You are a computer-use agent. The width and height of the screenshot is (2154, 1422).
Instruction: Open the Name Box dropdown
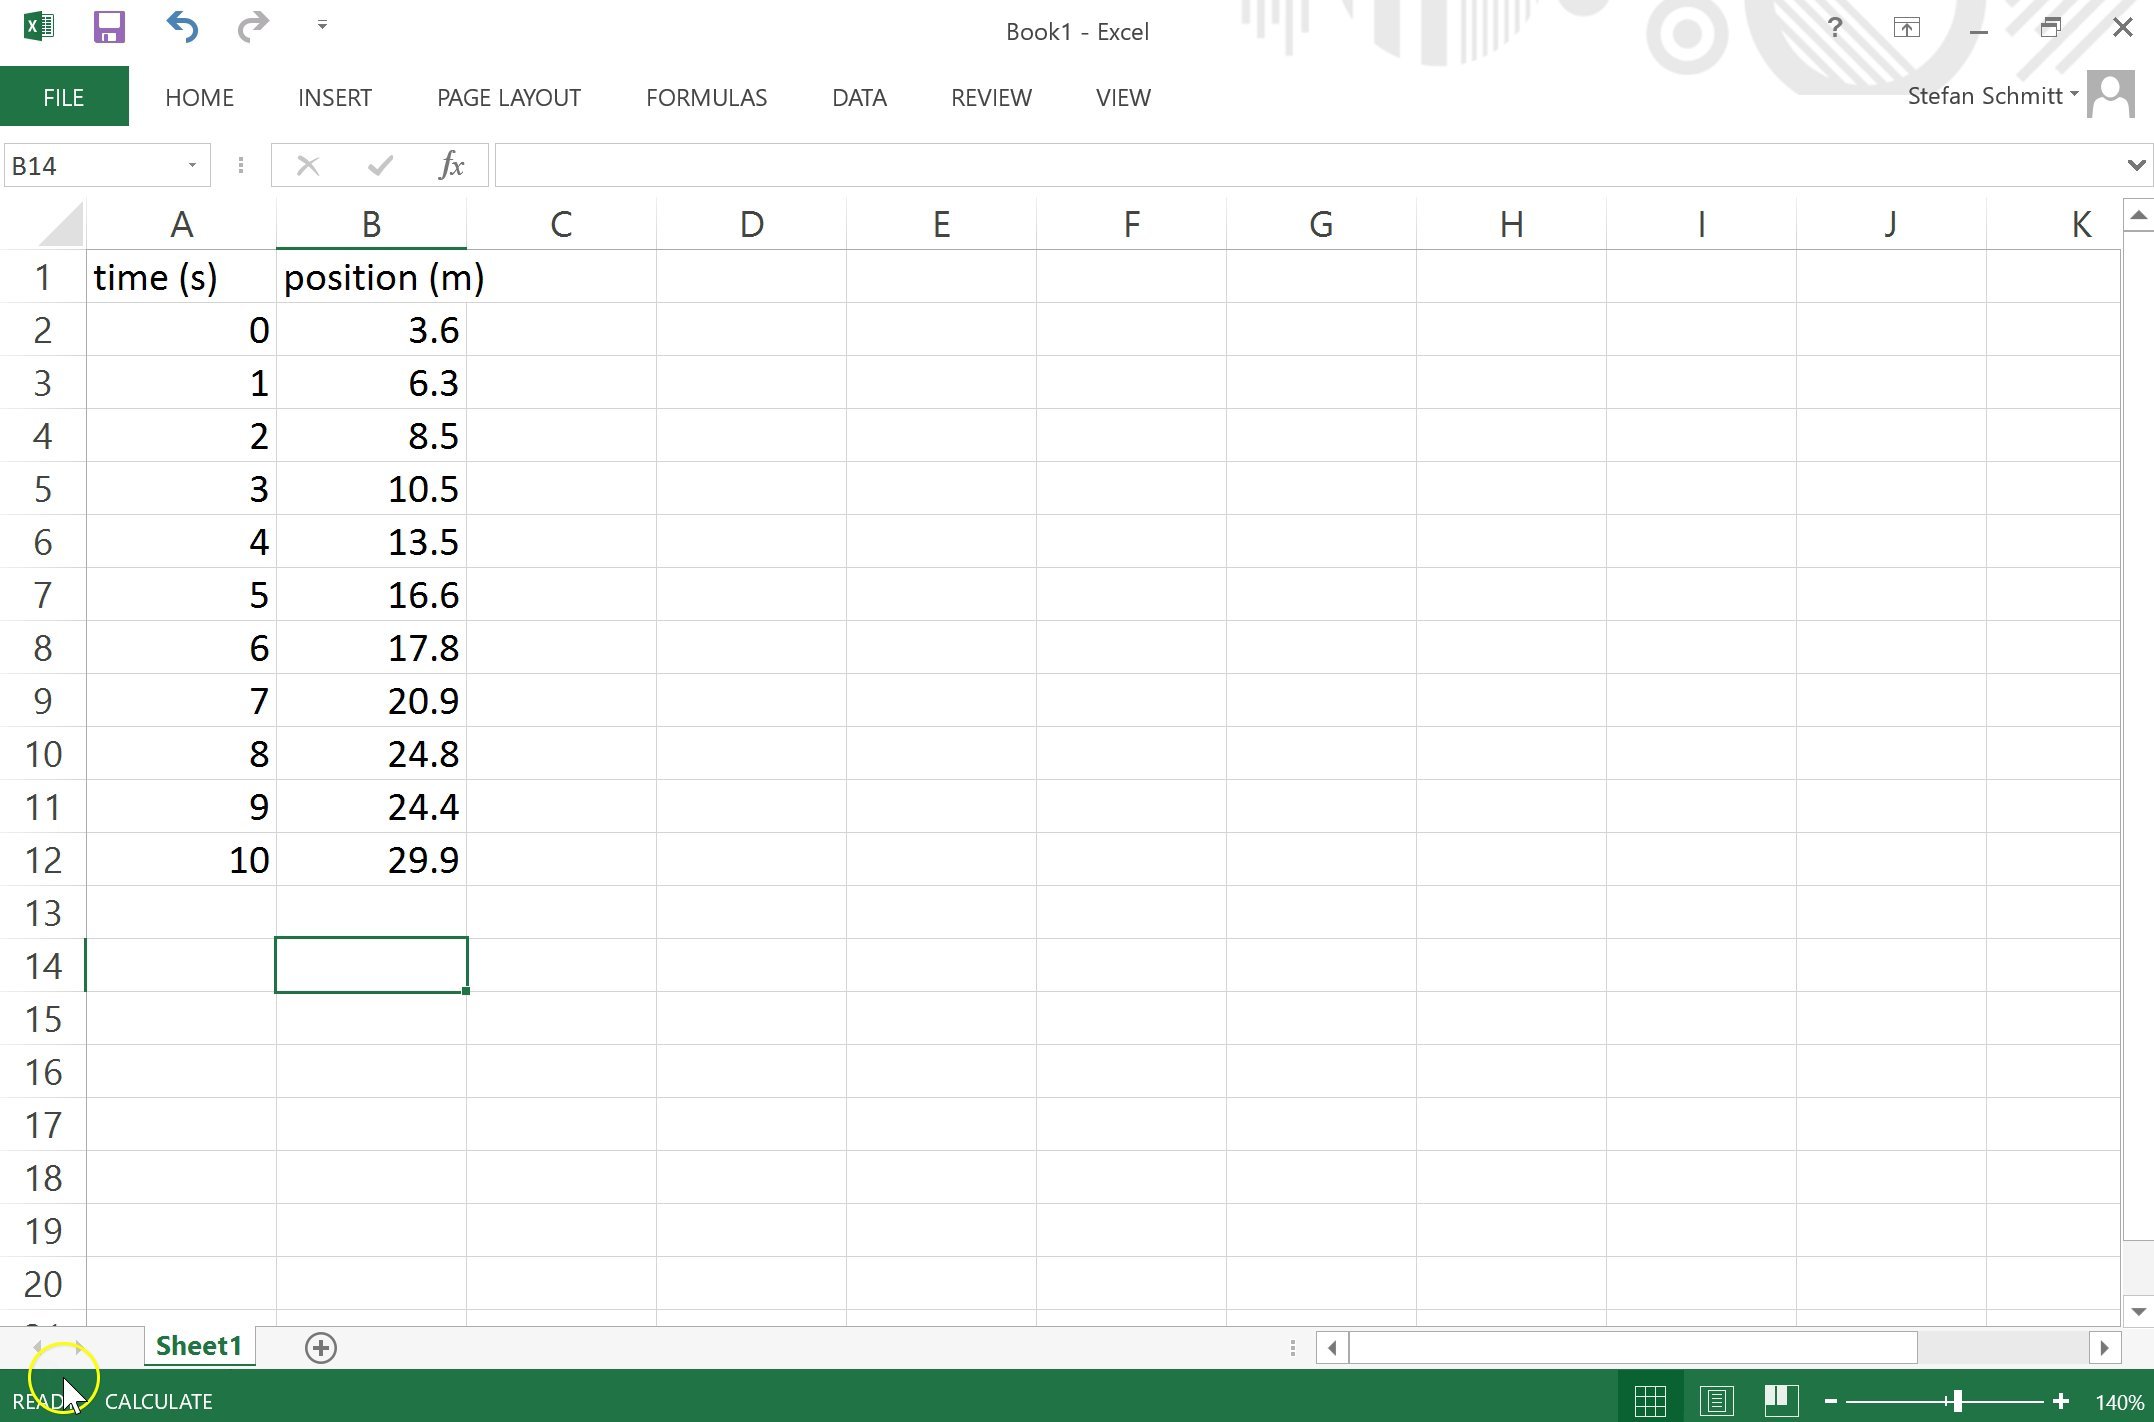(x=193, y=164)
